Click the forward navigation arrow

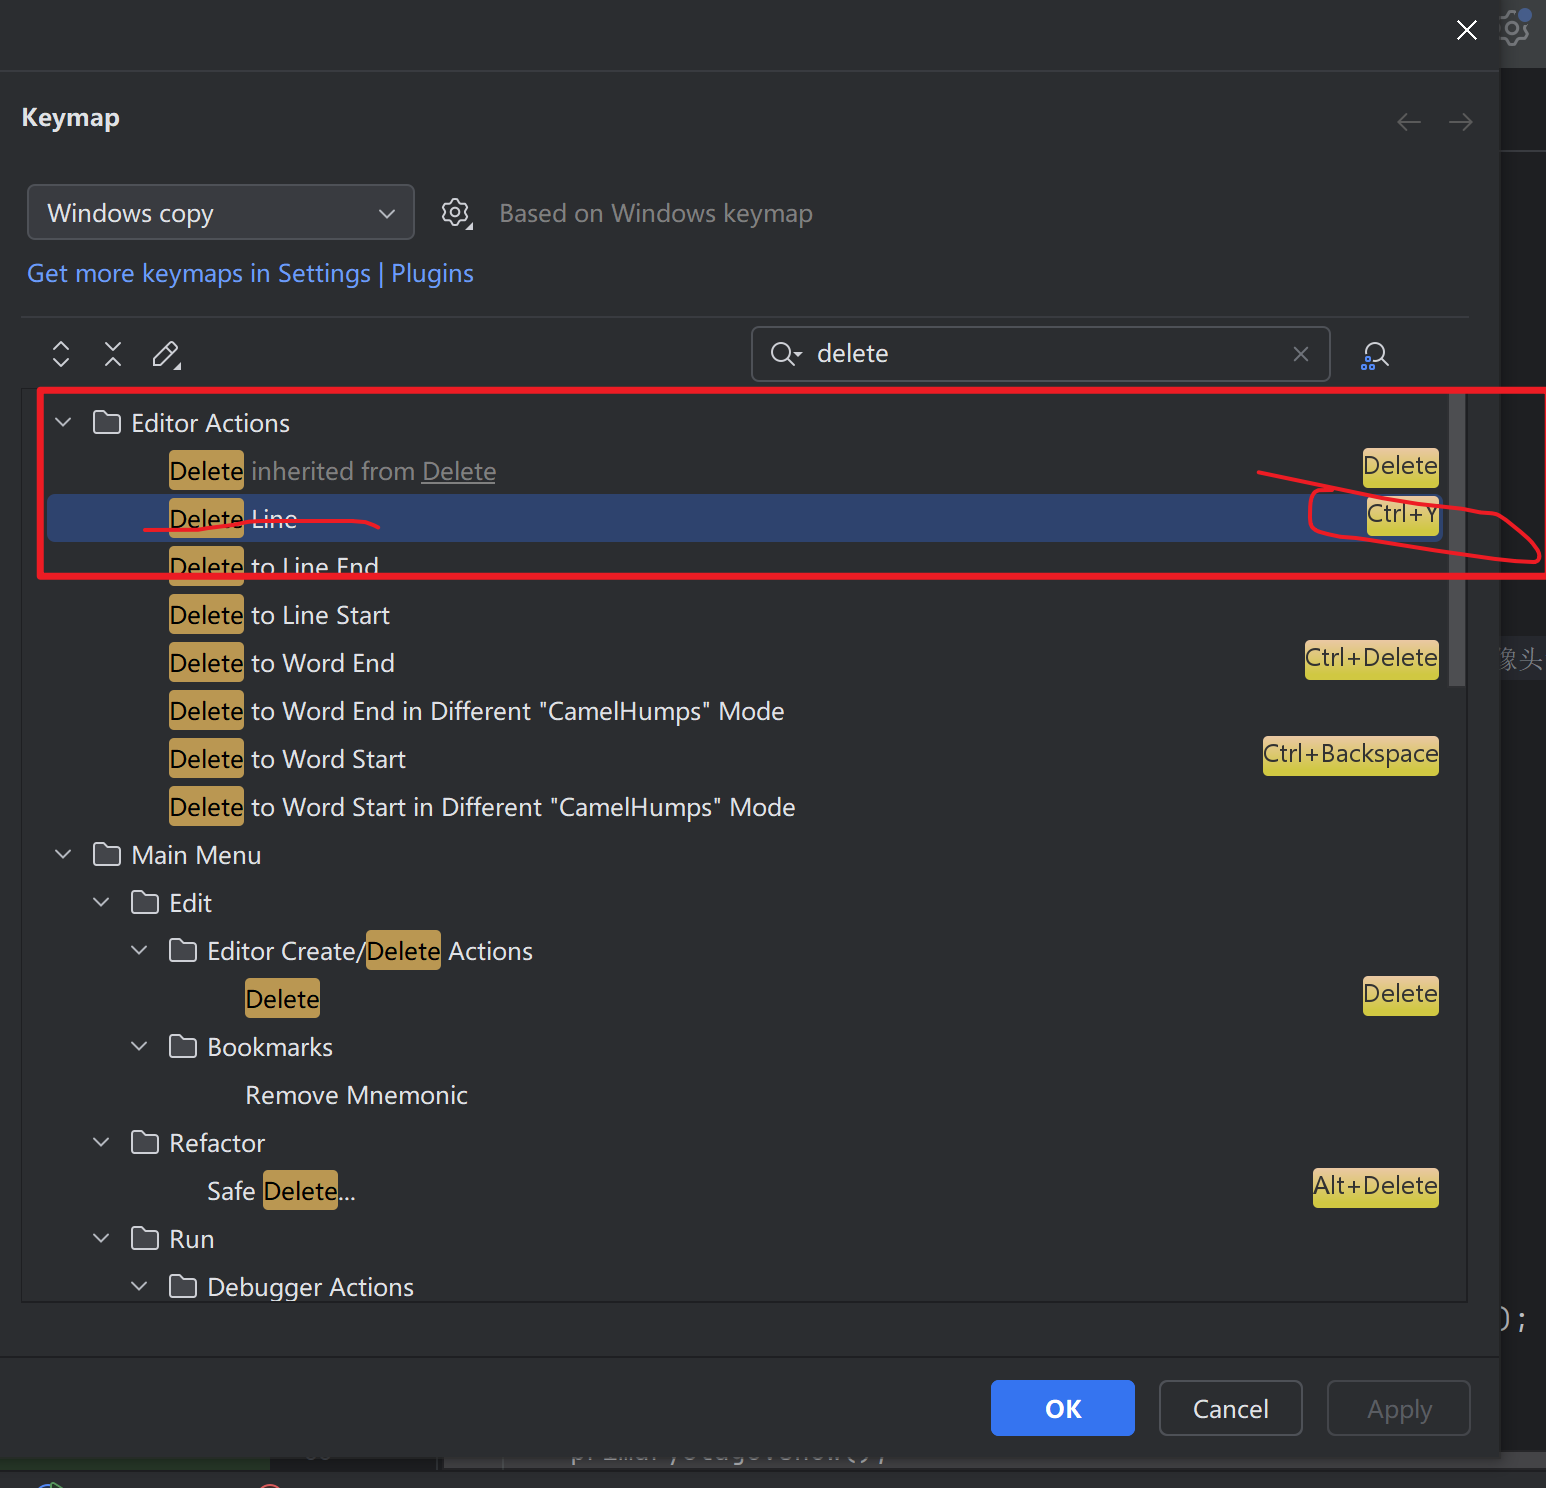pyautogui.click(x=1461, y=122)
